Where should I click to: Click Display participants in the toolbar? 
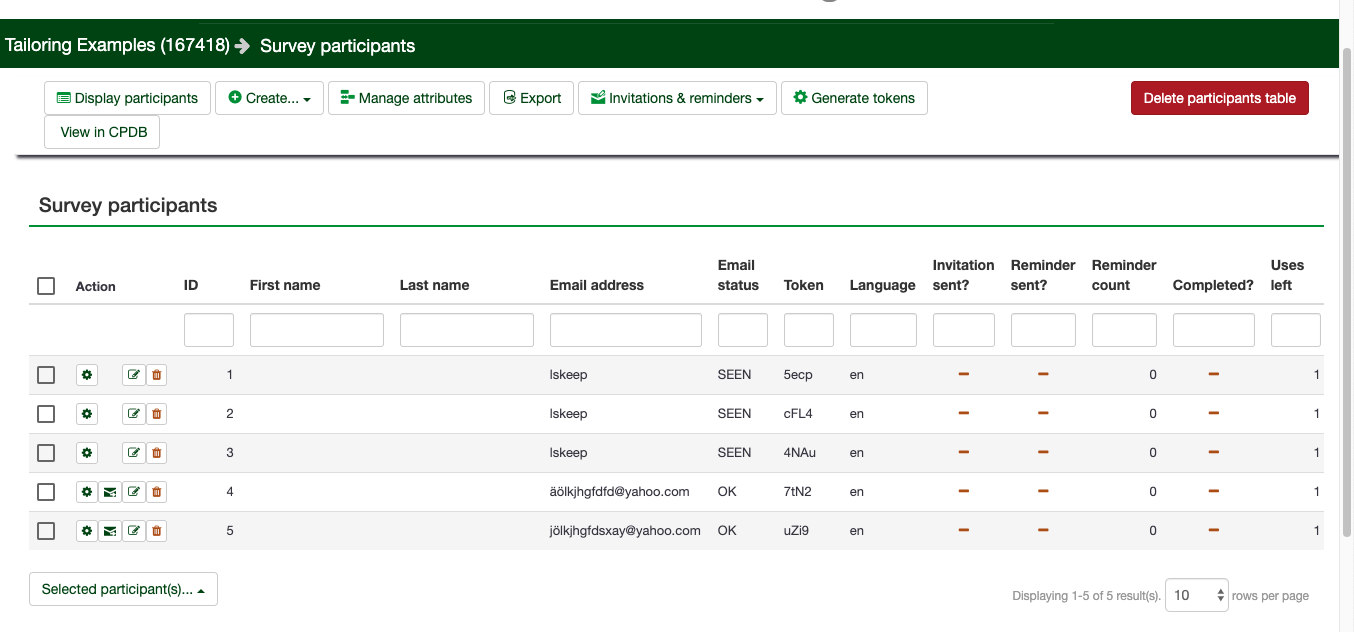(x=127, y=98)
